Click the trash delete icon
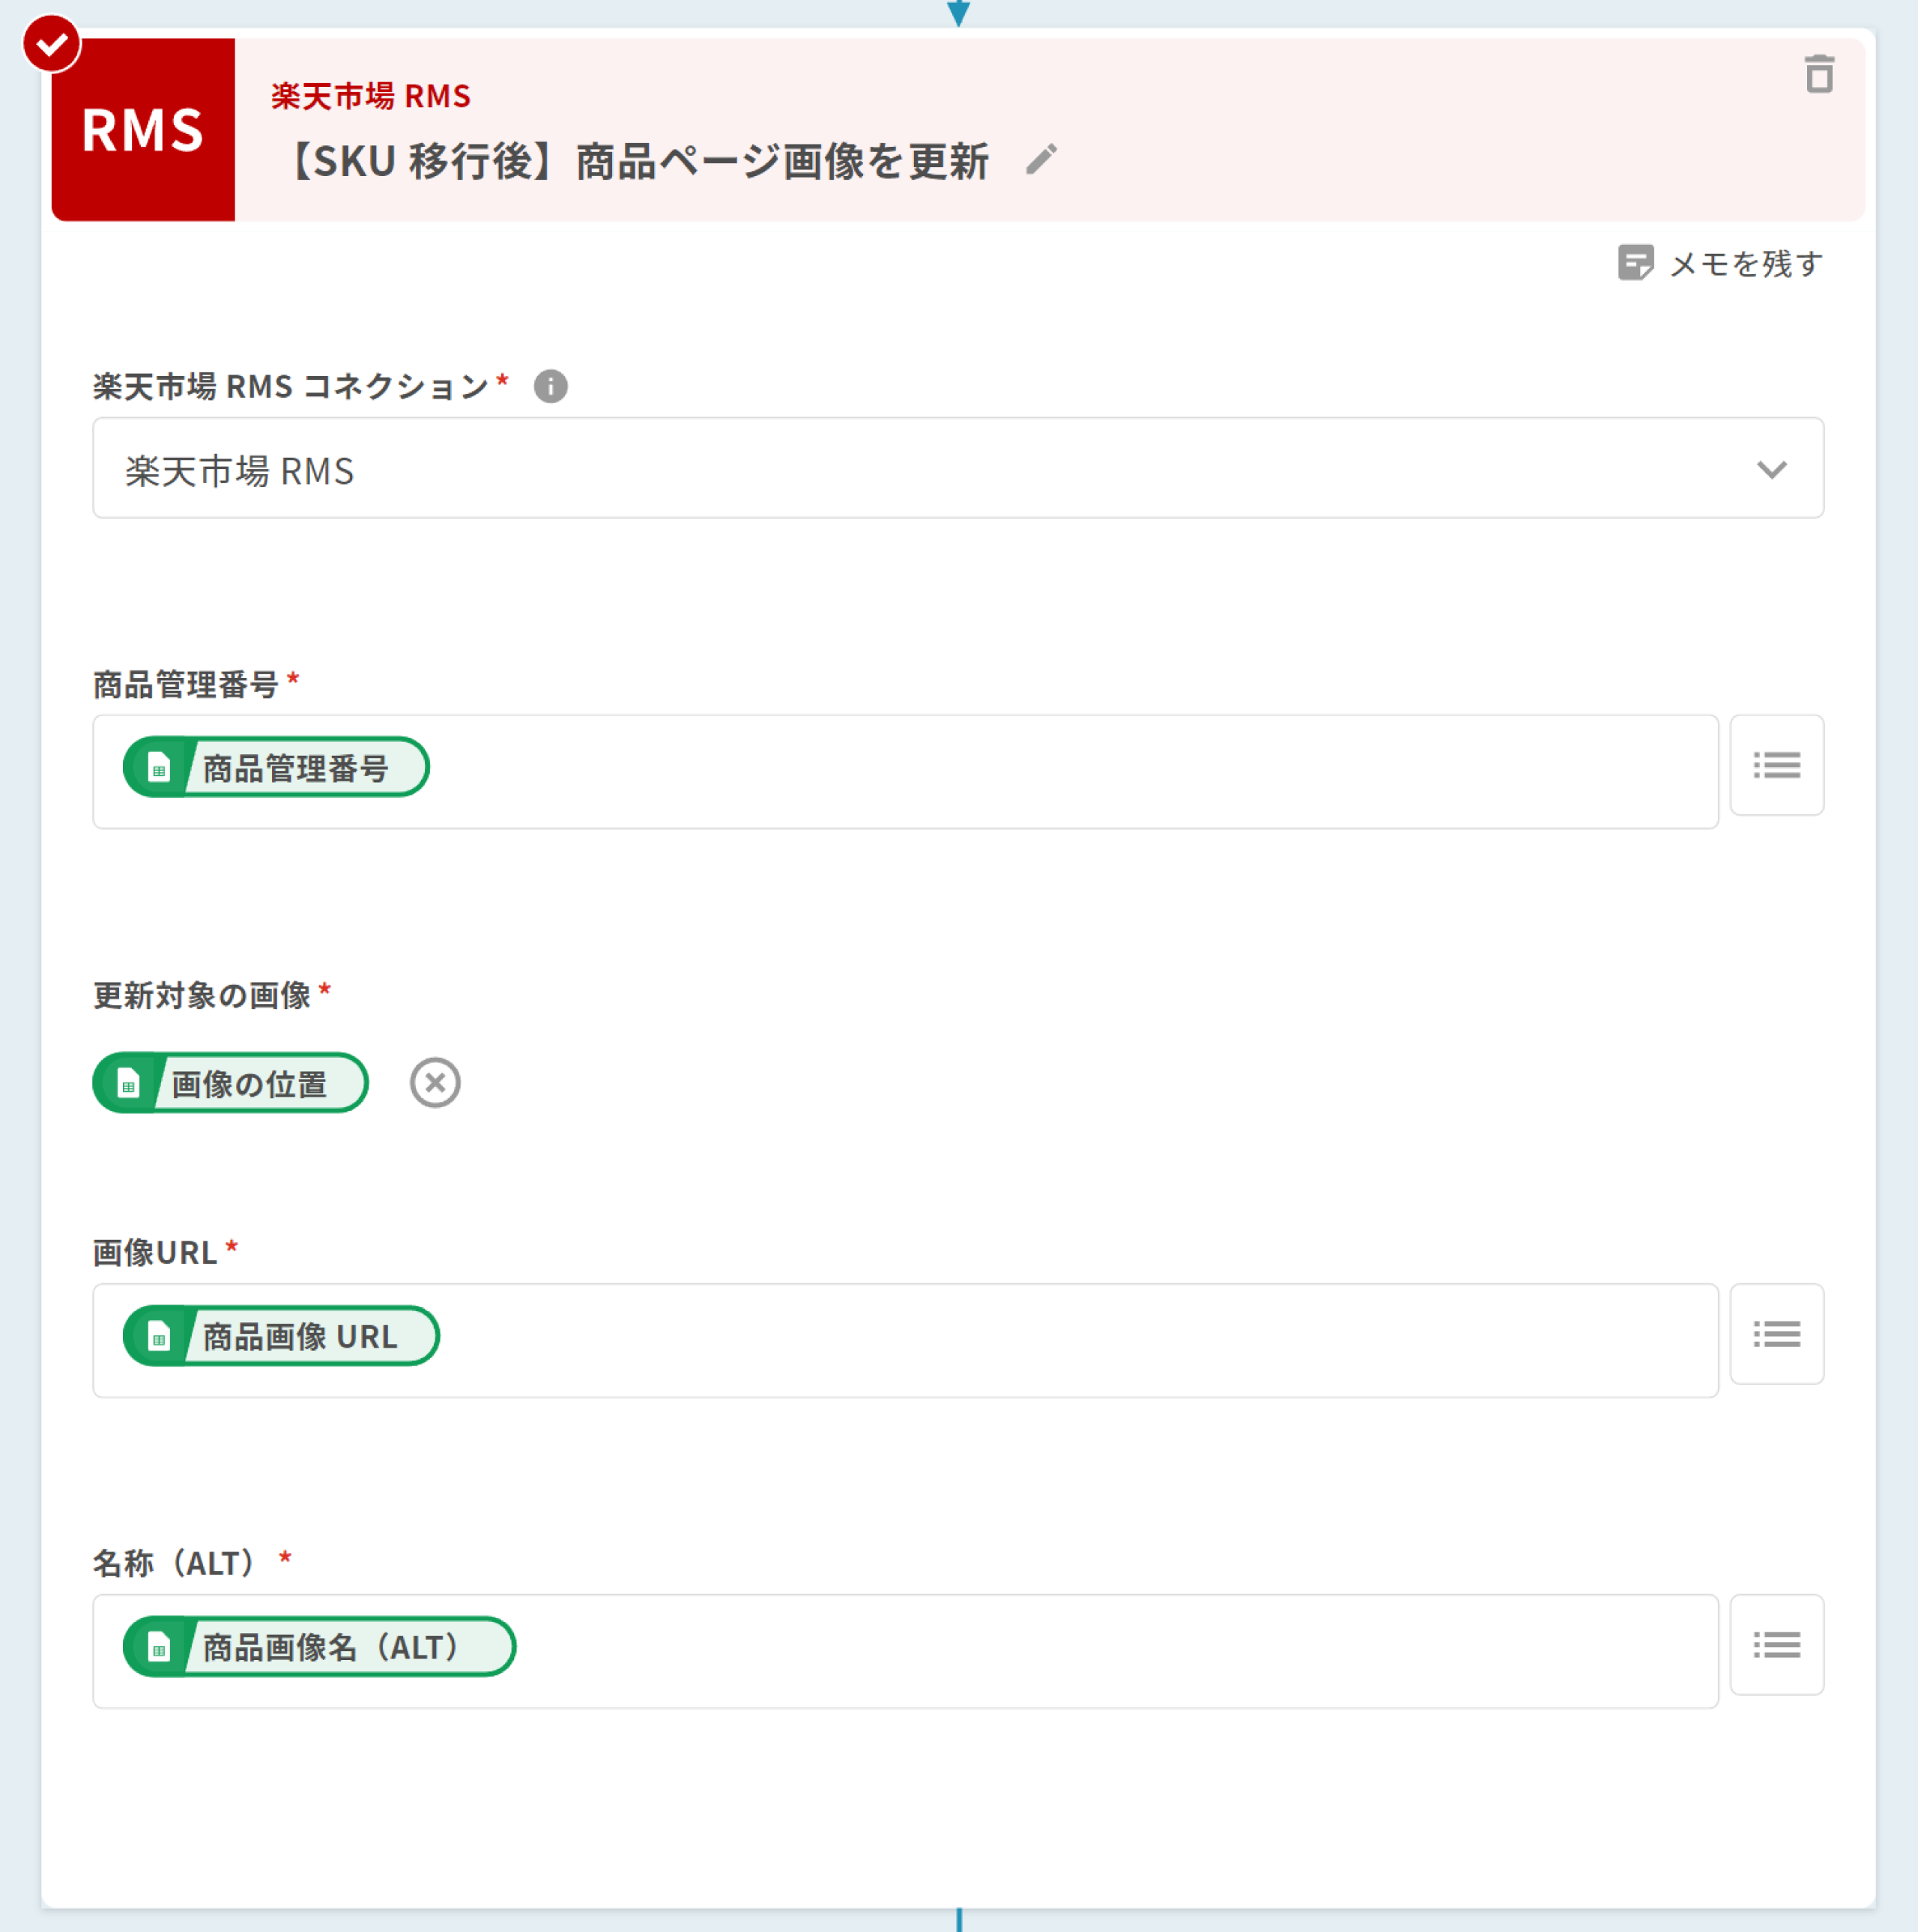This screenshot has height=1932, width=1918. pyautogui.click(x=1818, y=75)
